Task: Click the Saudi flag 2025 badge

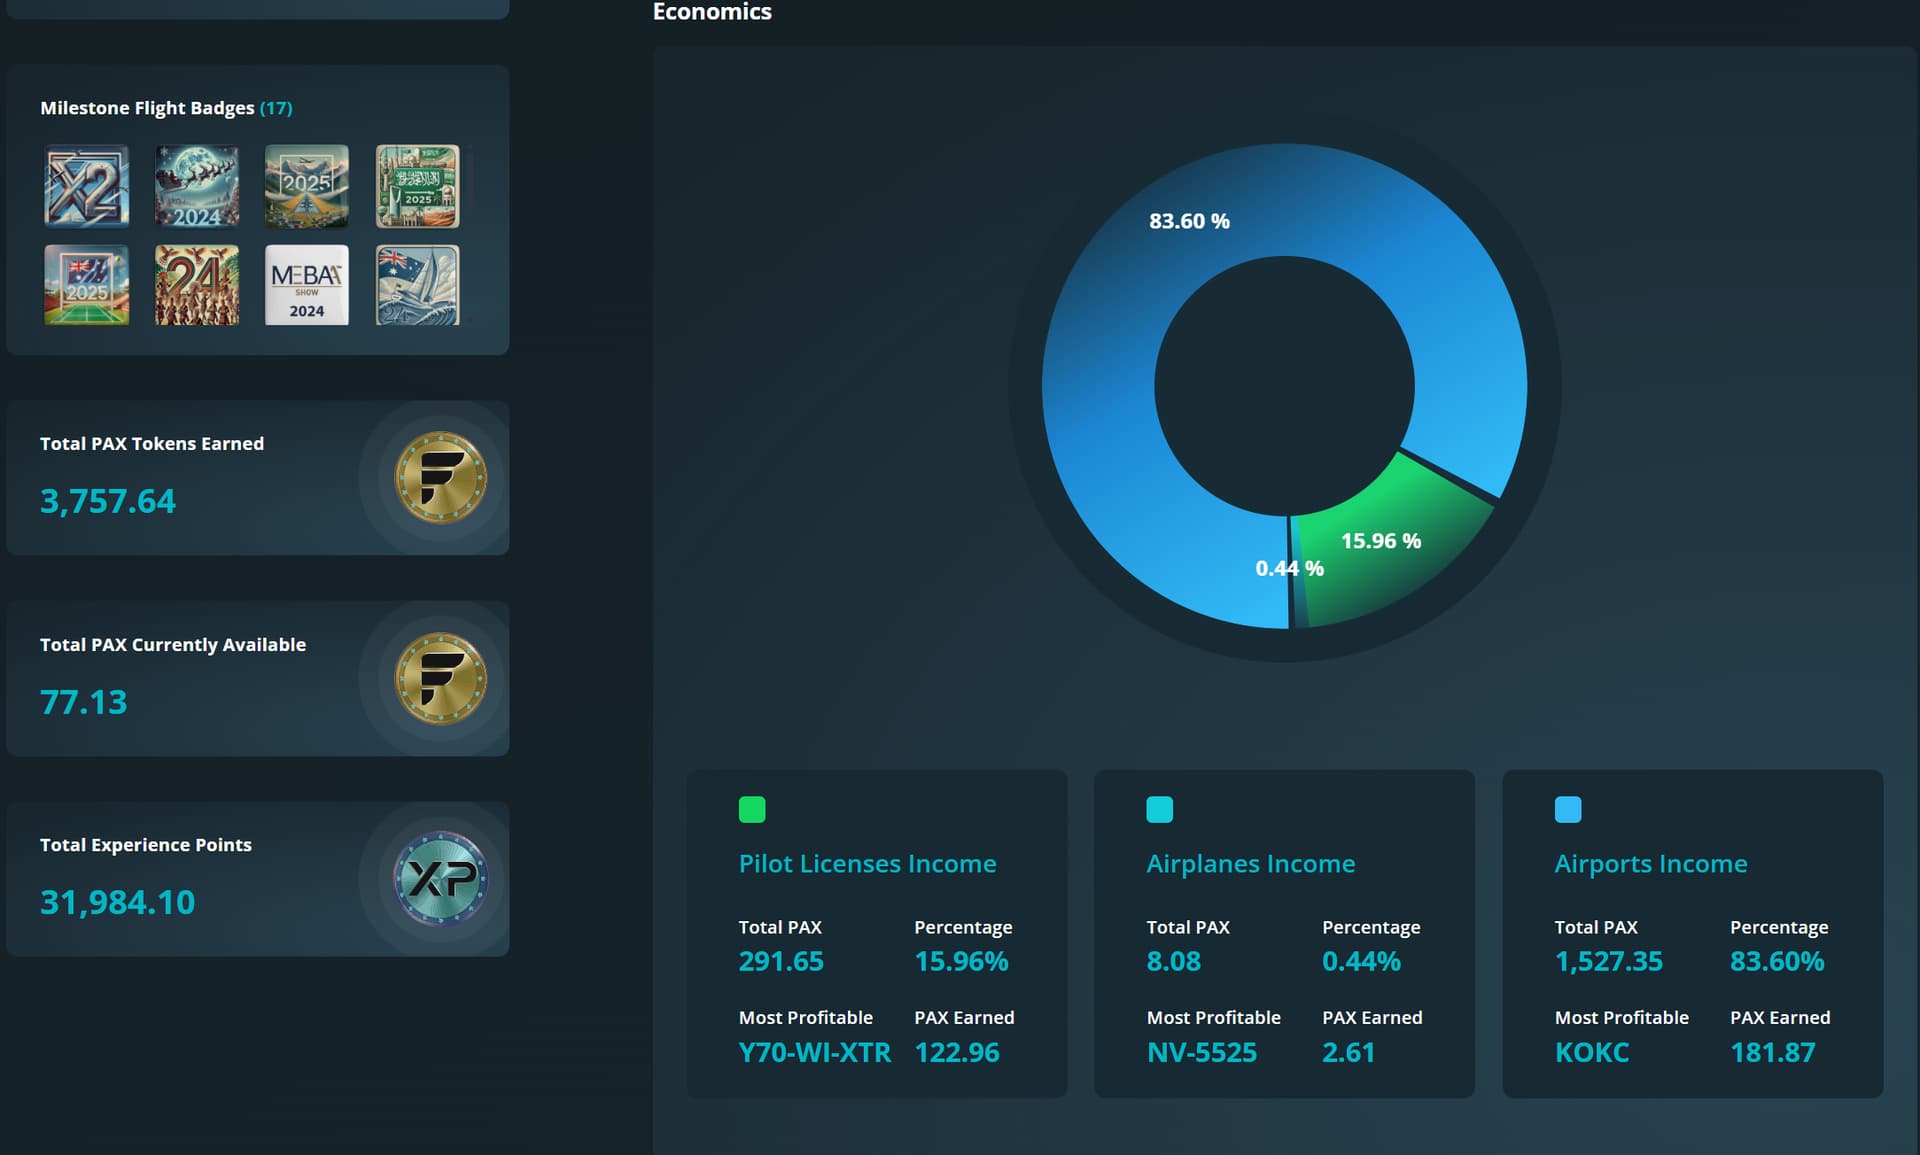Action: (417, 186)
